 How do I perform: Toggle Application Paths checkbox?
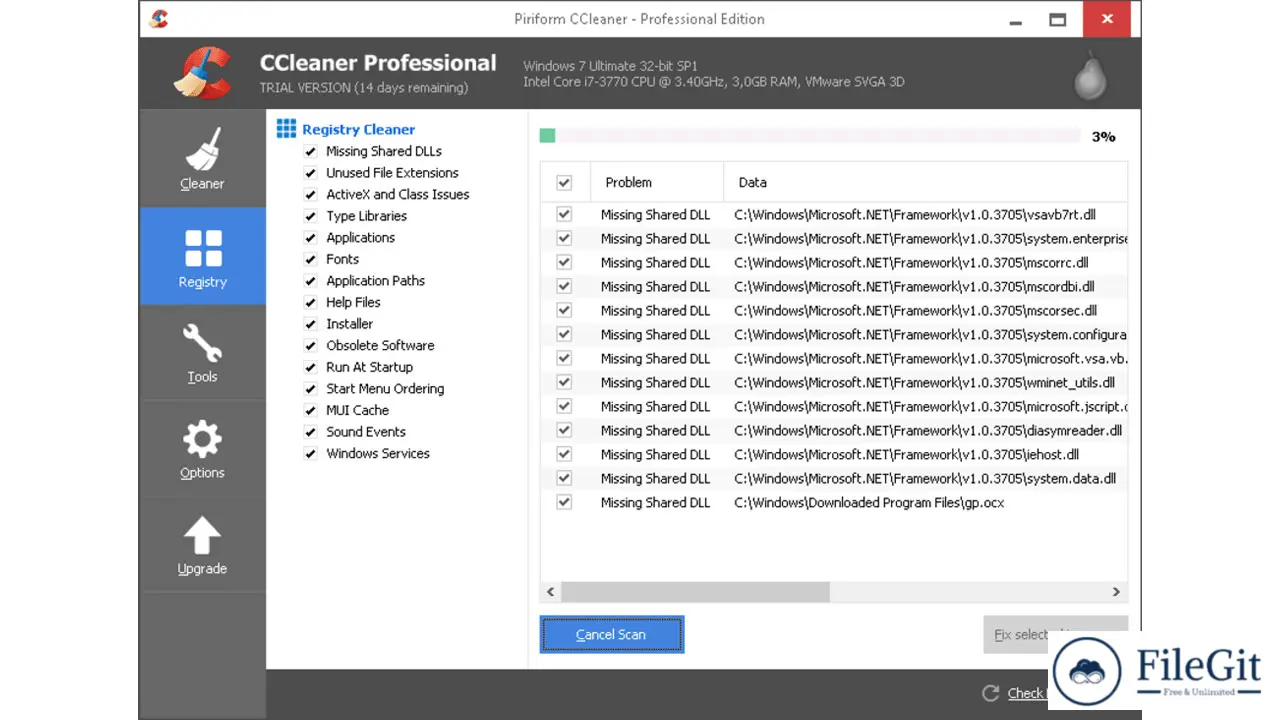tap(311, 281)
